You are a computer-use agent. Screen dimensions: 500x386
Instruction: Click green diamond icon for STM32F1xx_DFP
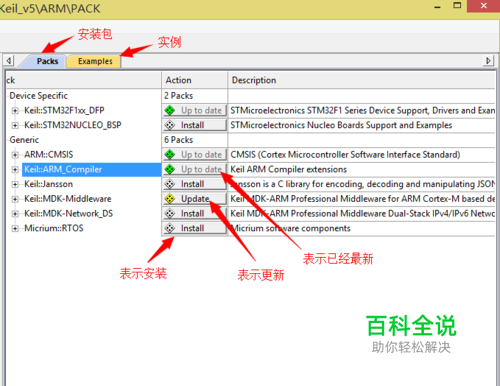click(170, 110)
